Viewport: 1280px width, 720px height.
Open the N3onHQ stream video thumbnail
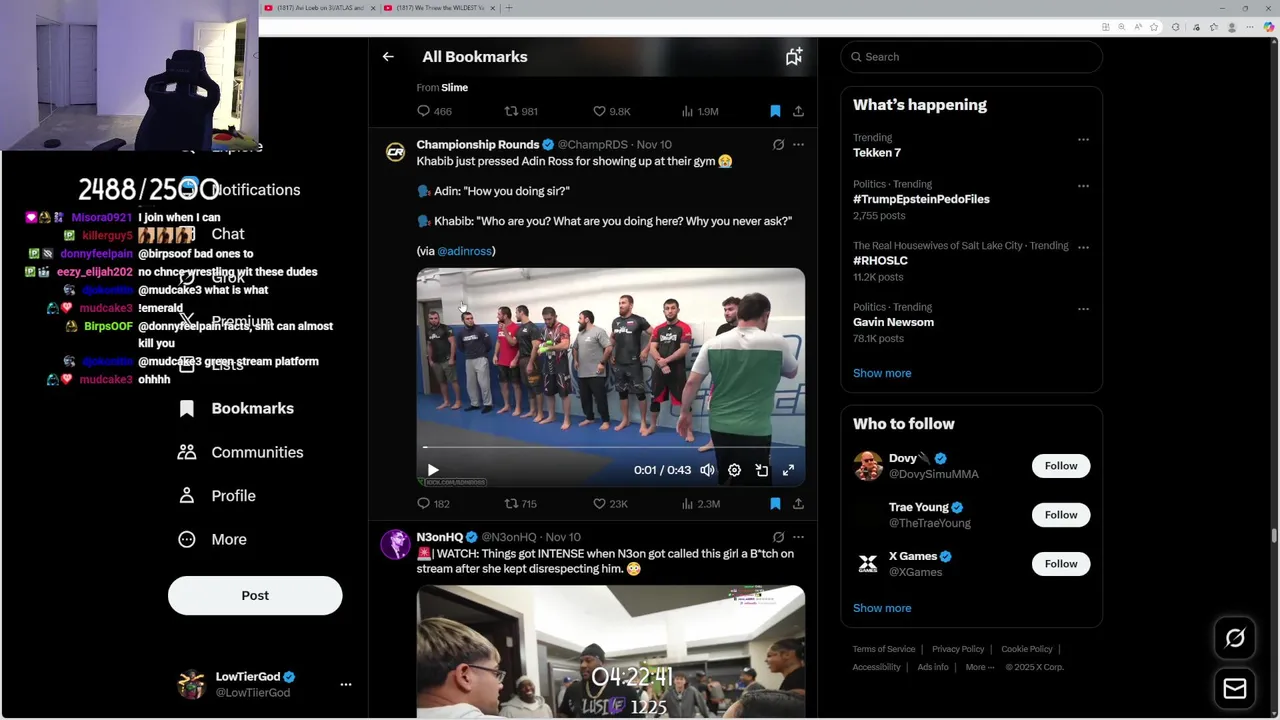611,652
